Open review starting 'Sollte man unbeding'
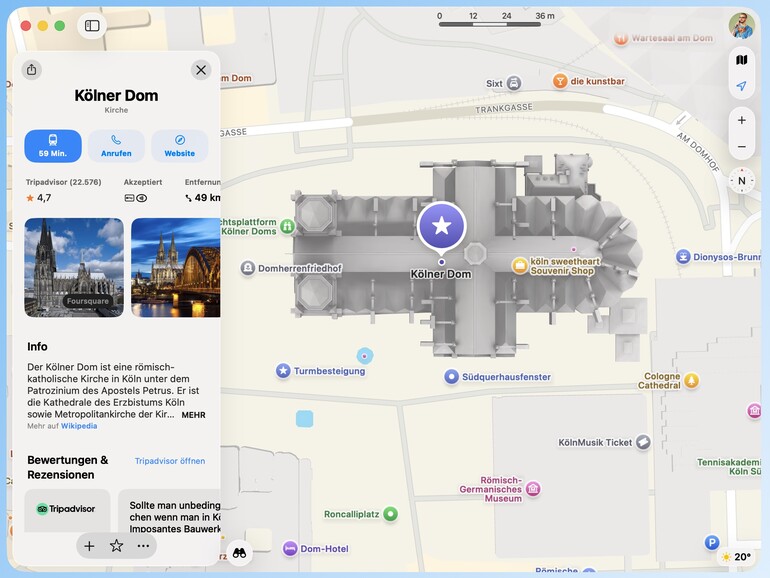Image resolution: width=770 pixels, height=578 pixels. coord(169,511)
